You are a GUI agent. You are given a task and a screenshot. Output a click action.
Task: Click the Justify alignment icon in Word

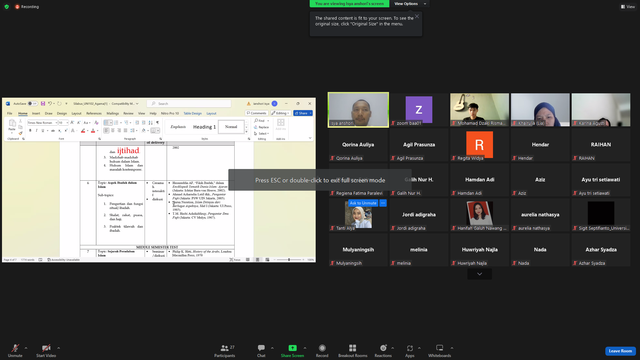pyautogui.click(x=125, y=131)
